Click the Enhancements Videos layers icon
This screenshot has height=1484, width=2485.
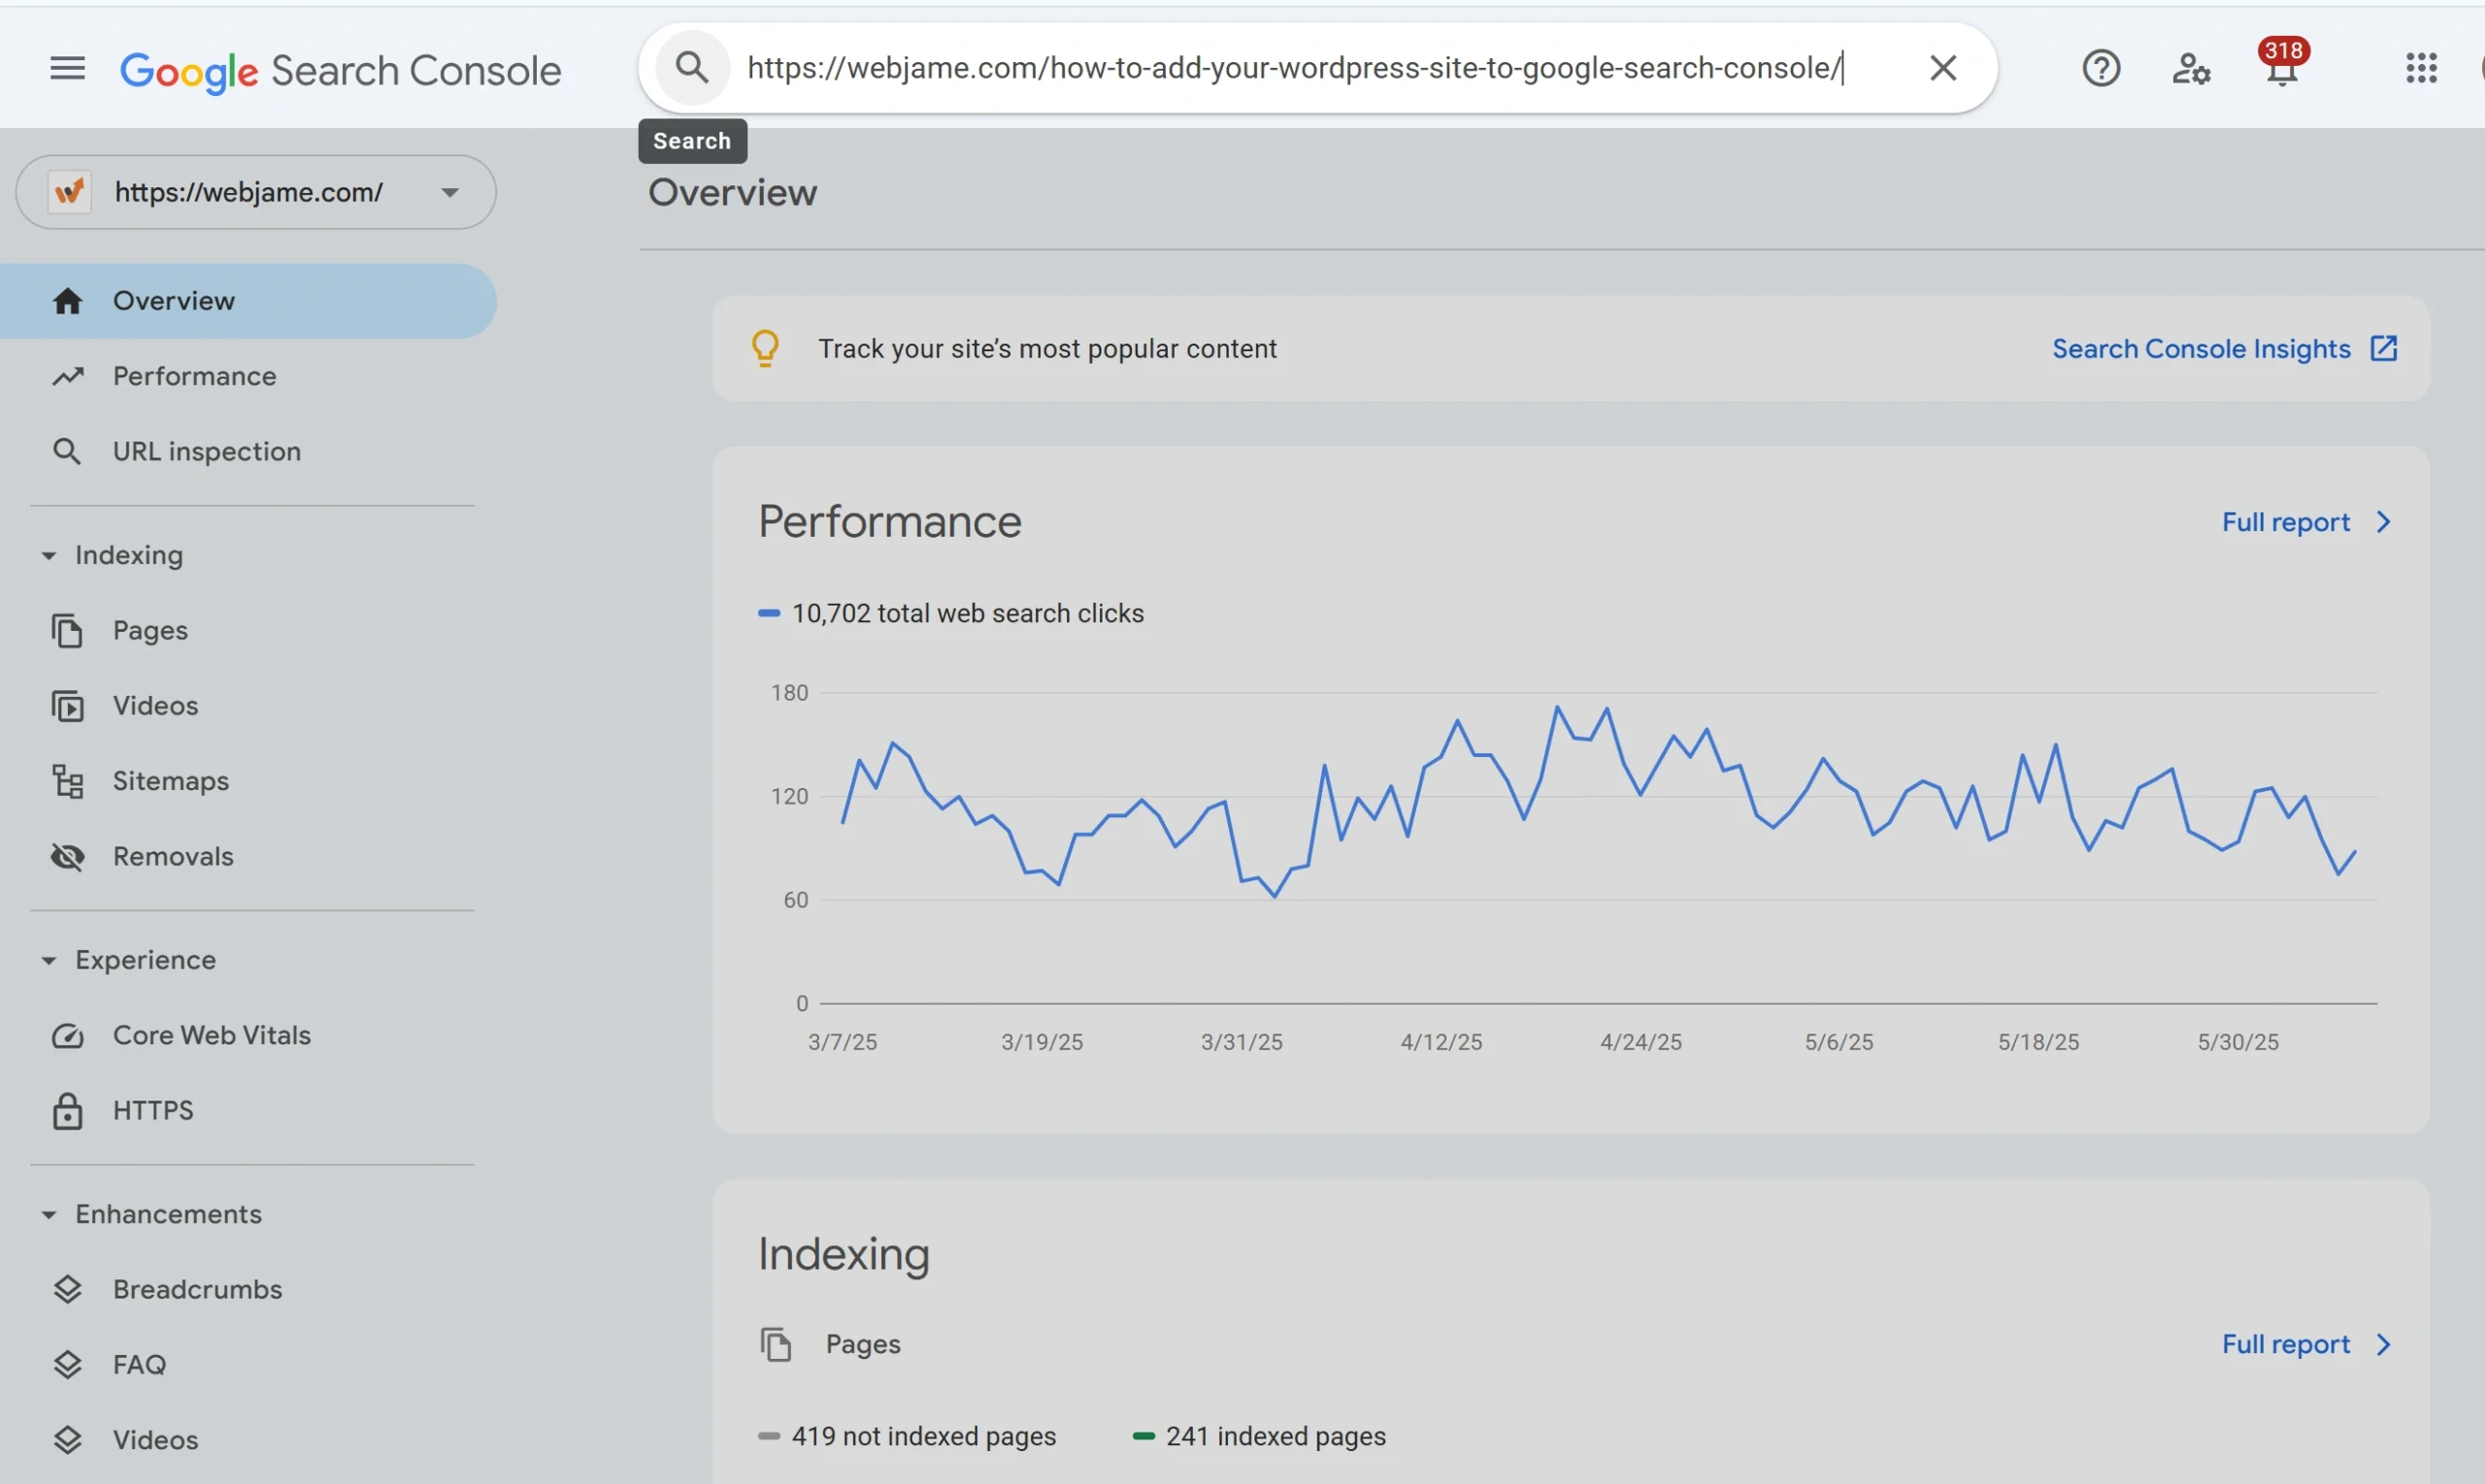[x=67, y=1440]
